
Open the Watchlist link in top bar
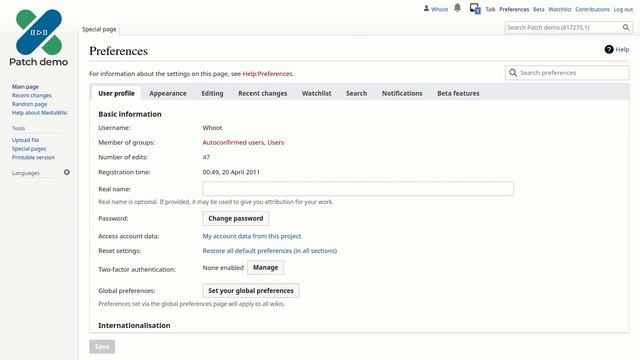[560, 9]
